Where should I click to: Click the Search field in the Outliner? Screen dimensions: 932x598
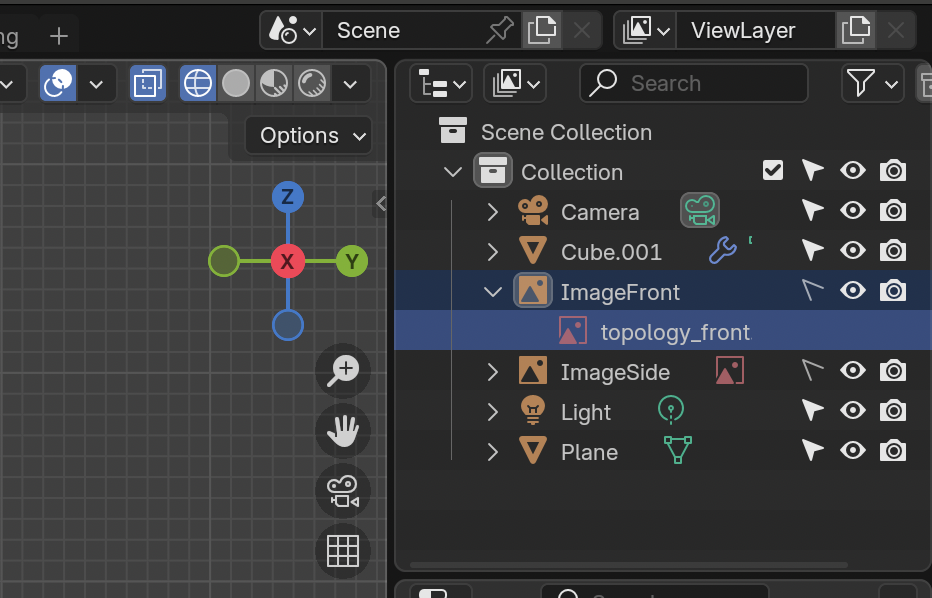(693, 83)
